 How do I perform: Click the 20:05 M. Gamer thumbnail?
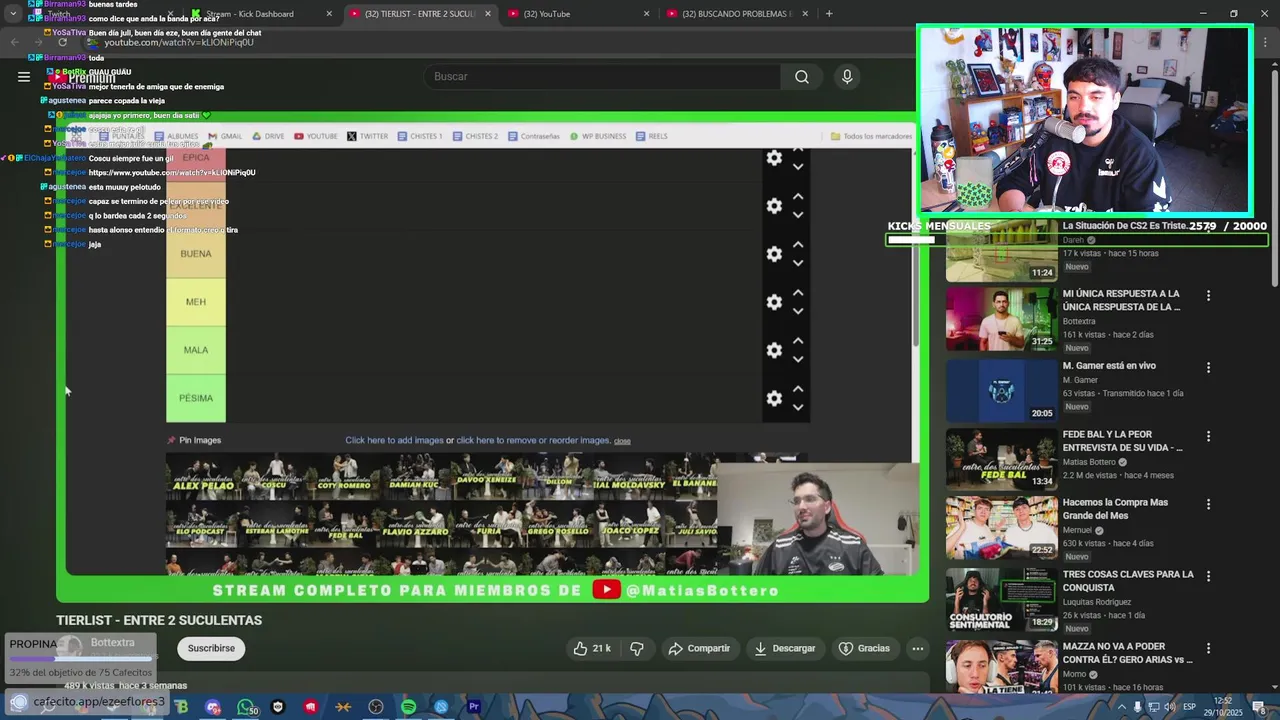(x=1001, y=391)
